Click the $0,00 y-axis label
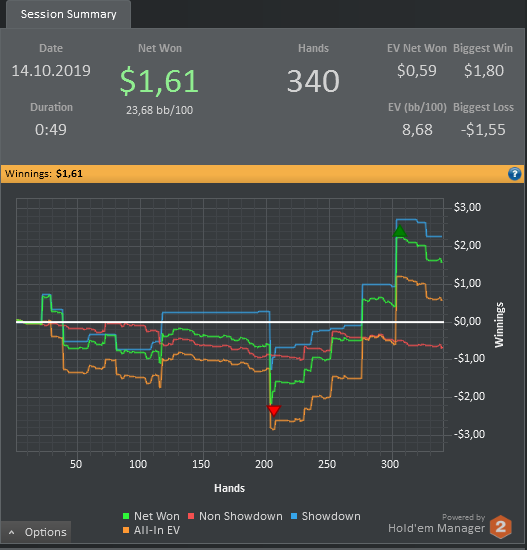The image size is (527, 550). (x=467, y=321)
